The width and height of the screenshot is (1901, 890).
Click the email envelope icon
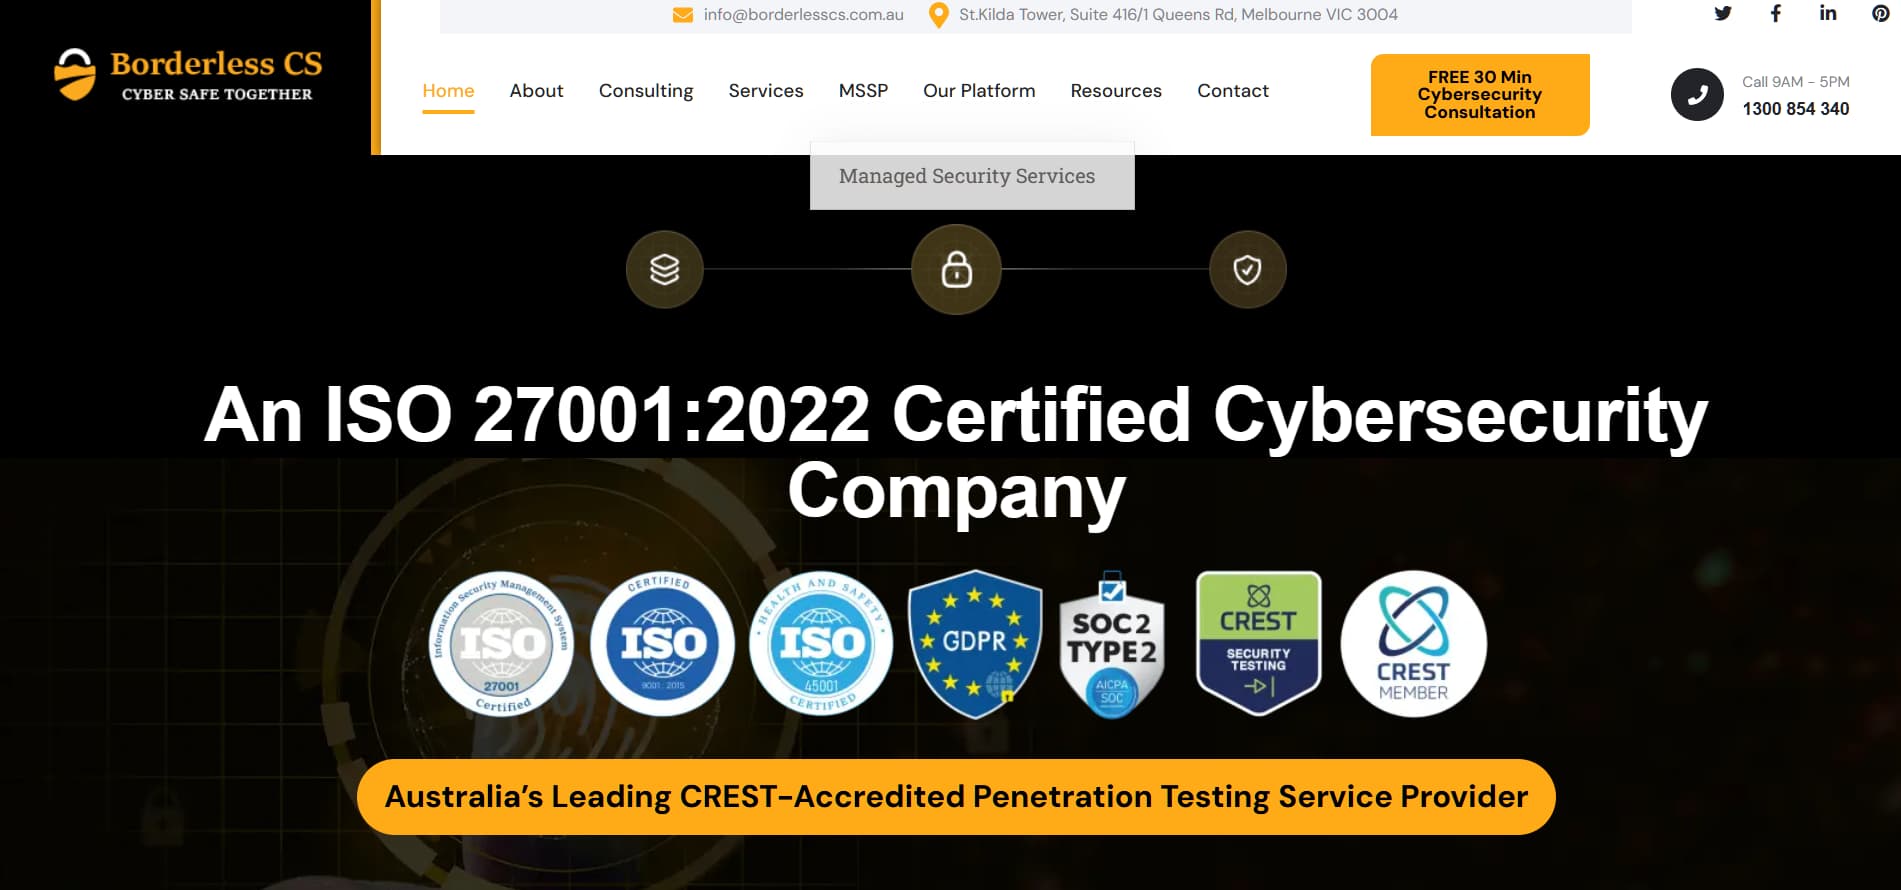[683, 15]
